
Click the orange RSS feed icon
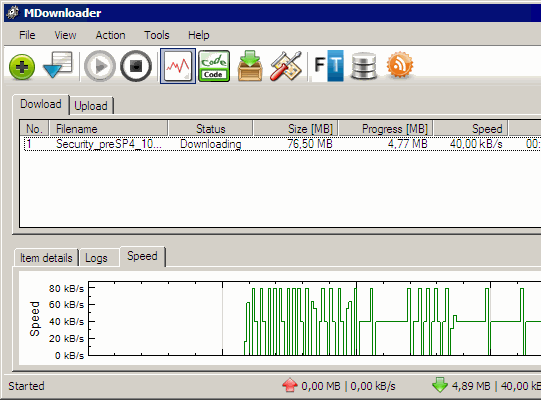pos(400,65)
